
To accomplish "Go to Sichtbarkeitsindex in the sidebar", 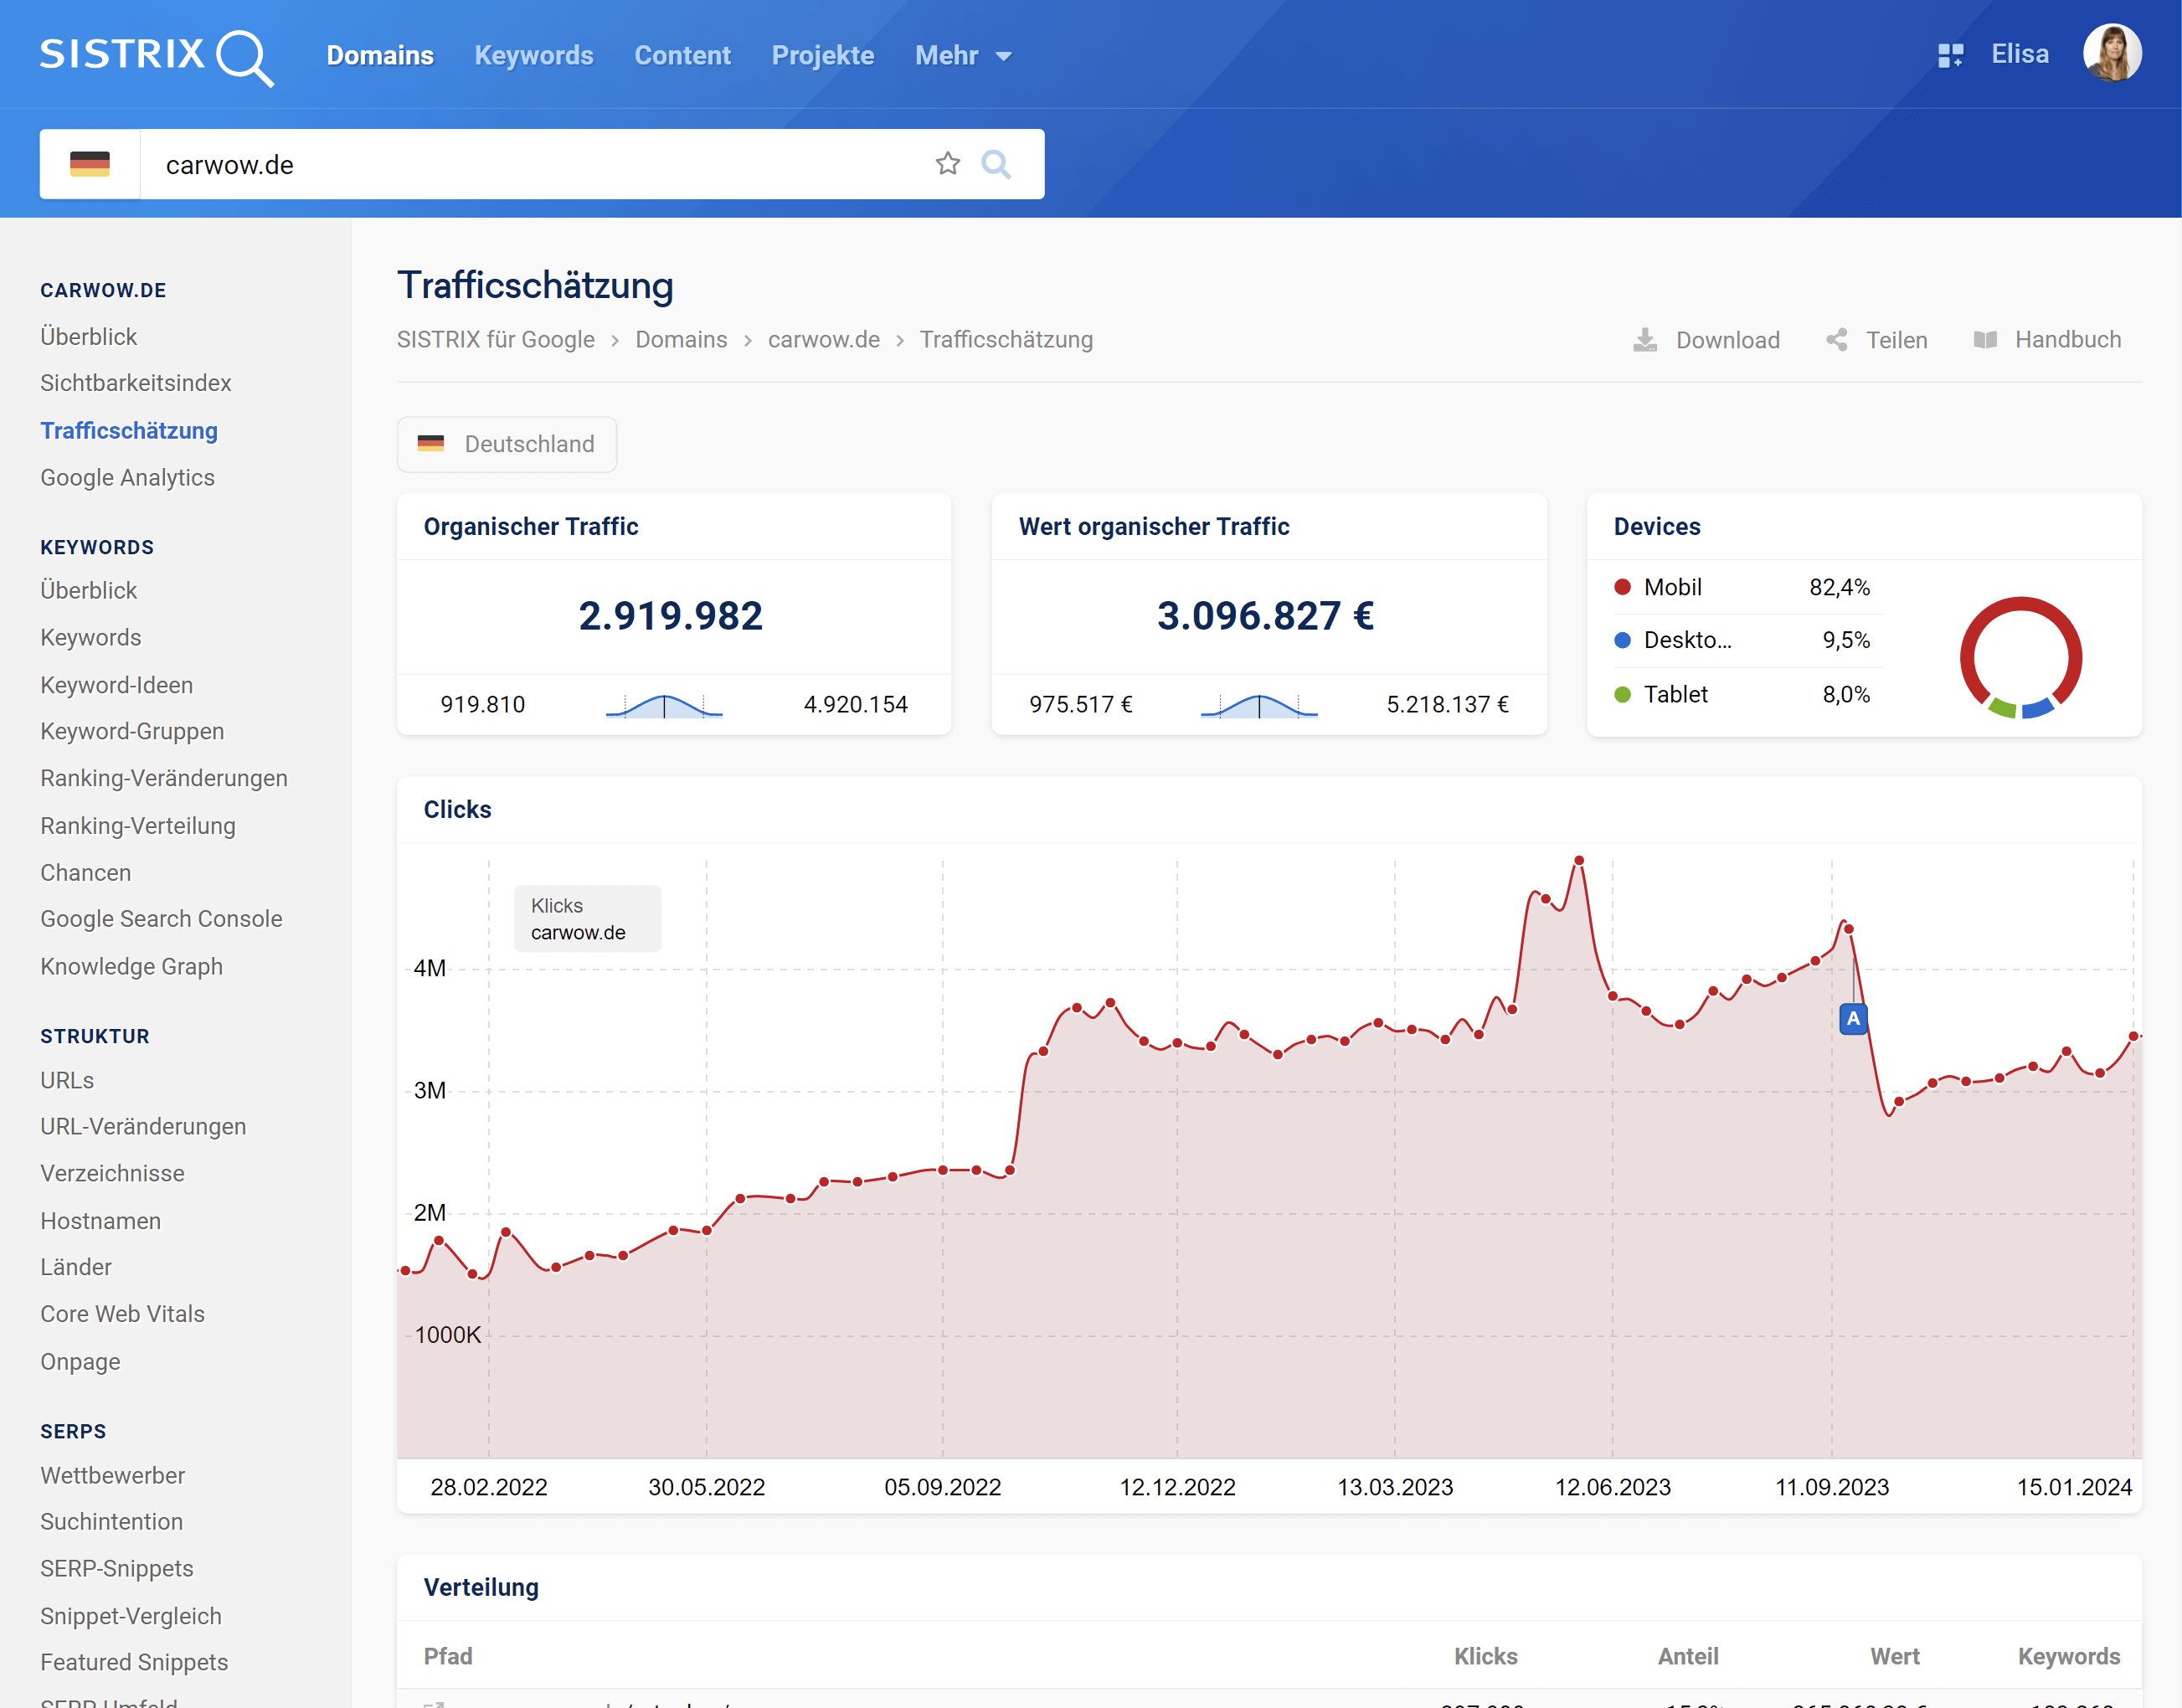I will (x=135, y=383).
